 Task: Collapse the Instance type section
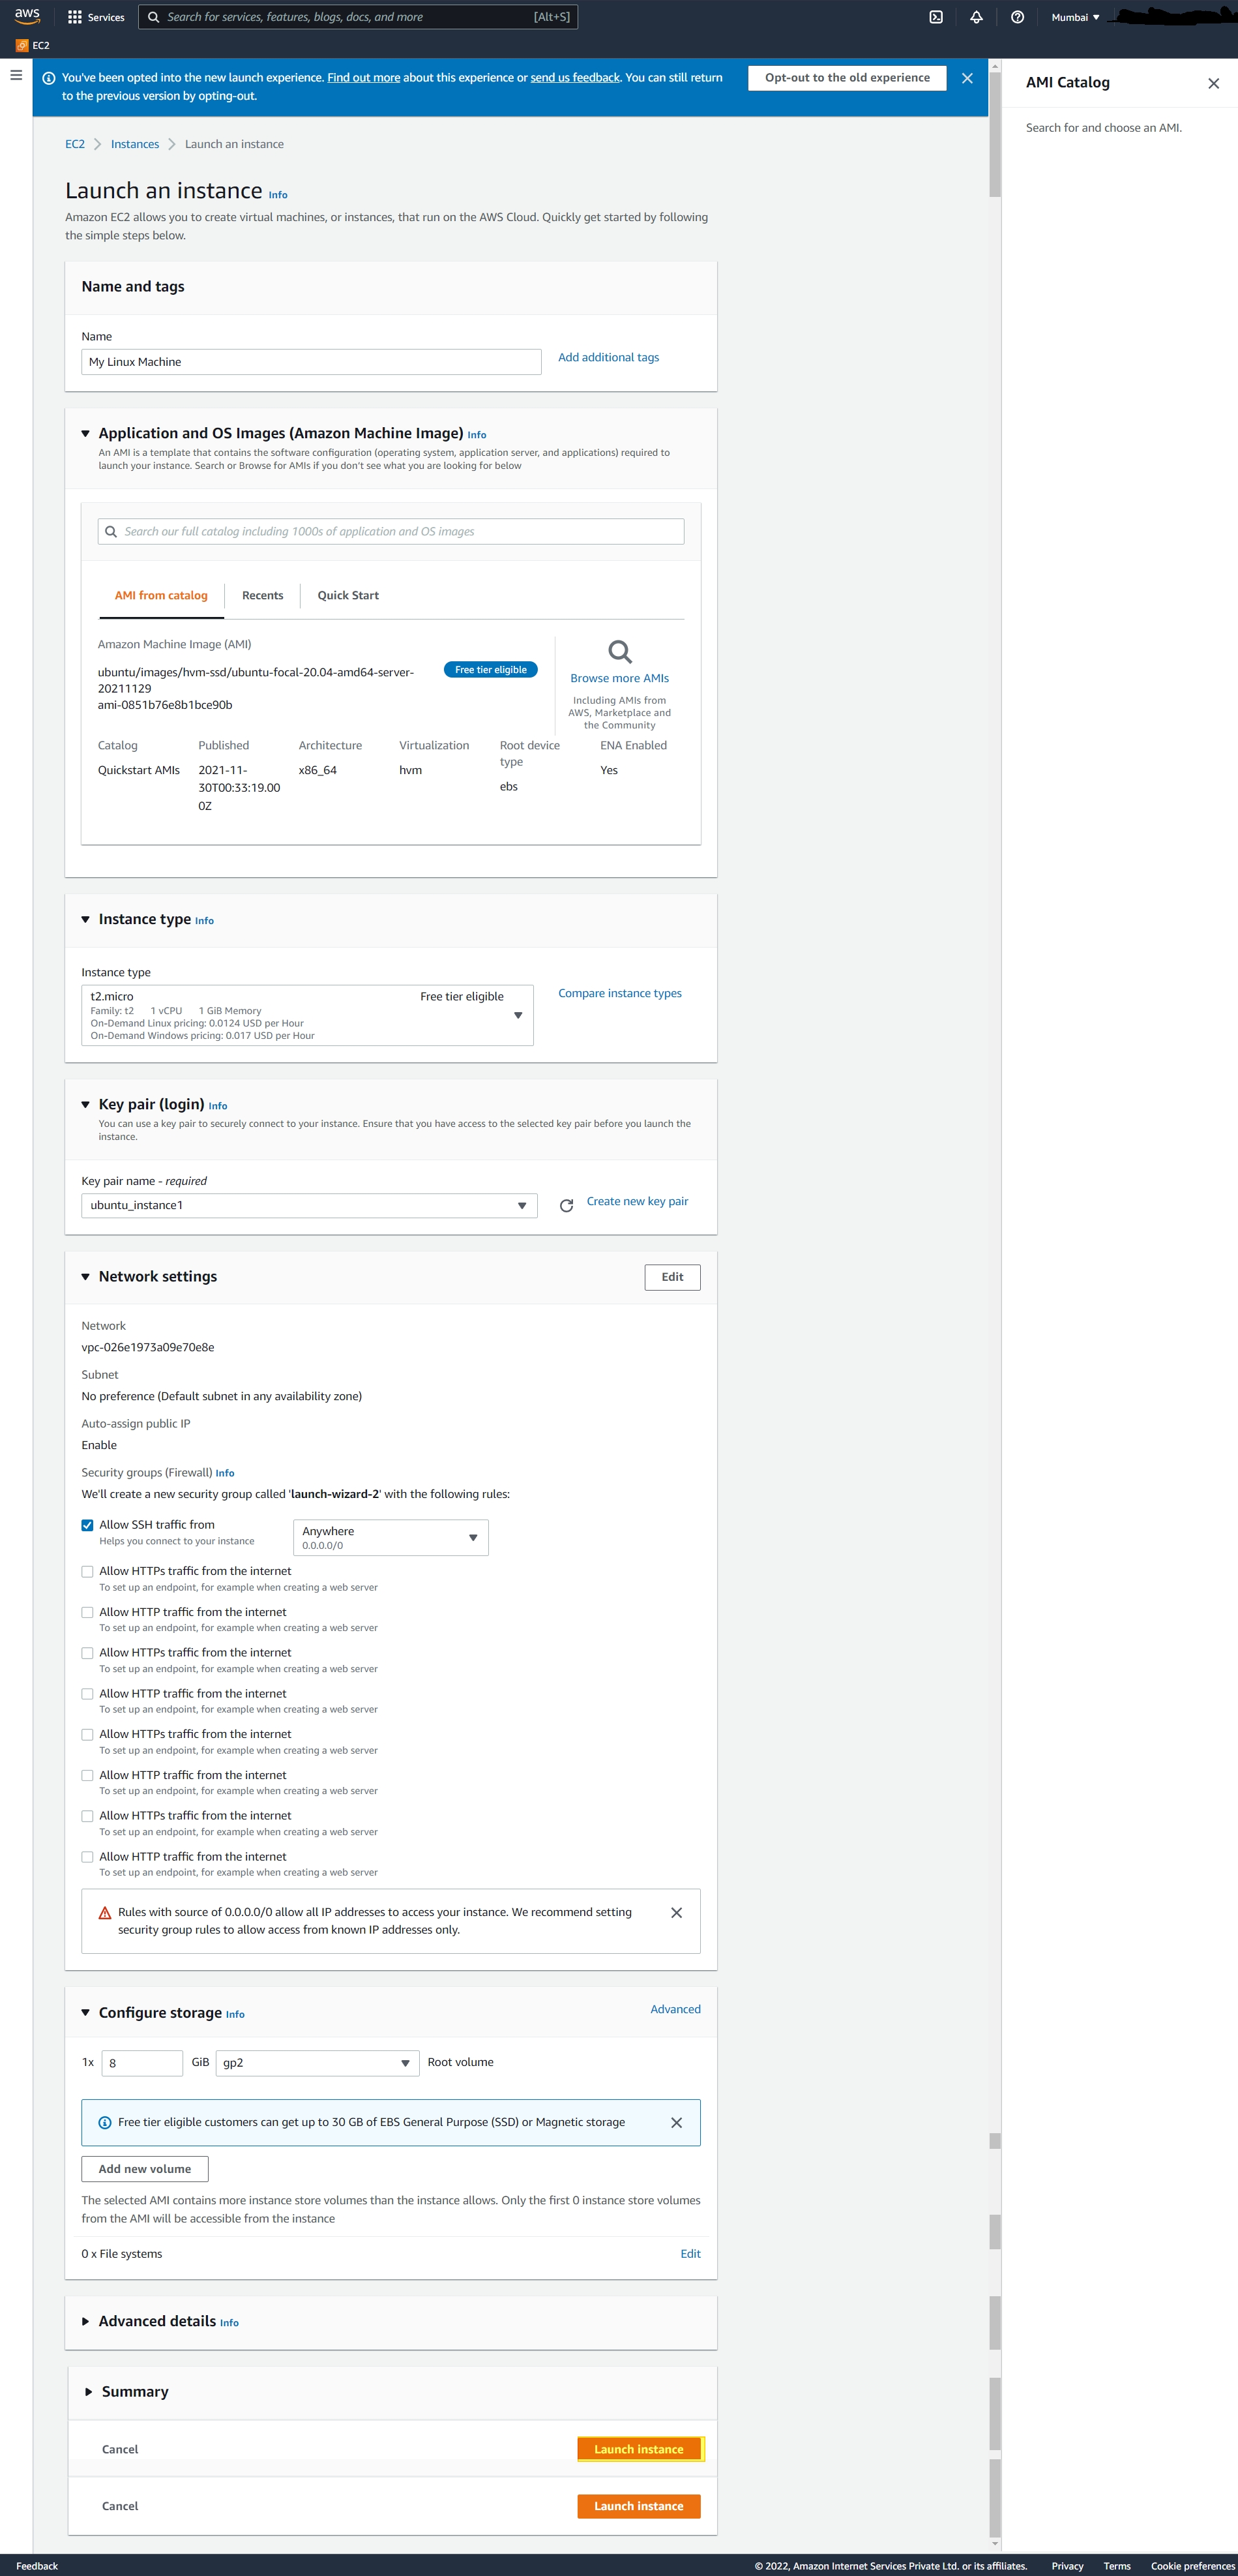(86, 920)
